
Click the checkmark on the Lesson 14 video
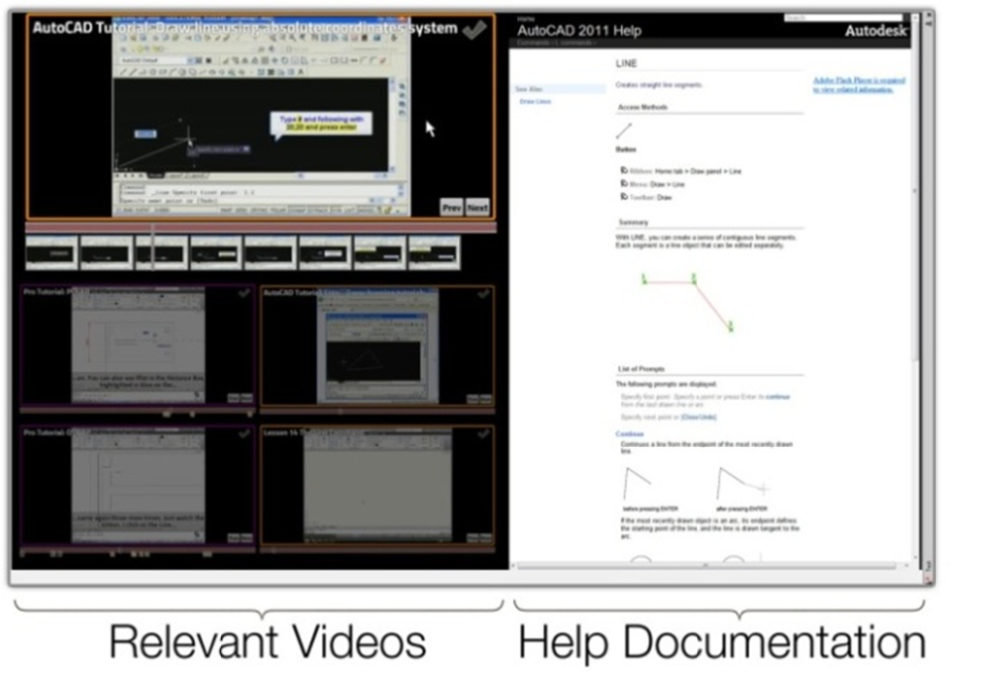484,434
